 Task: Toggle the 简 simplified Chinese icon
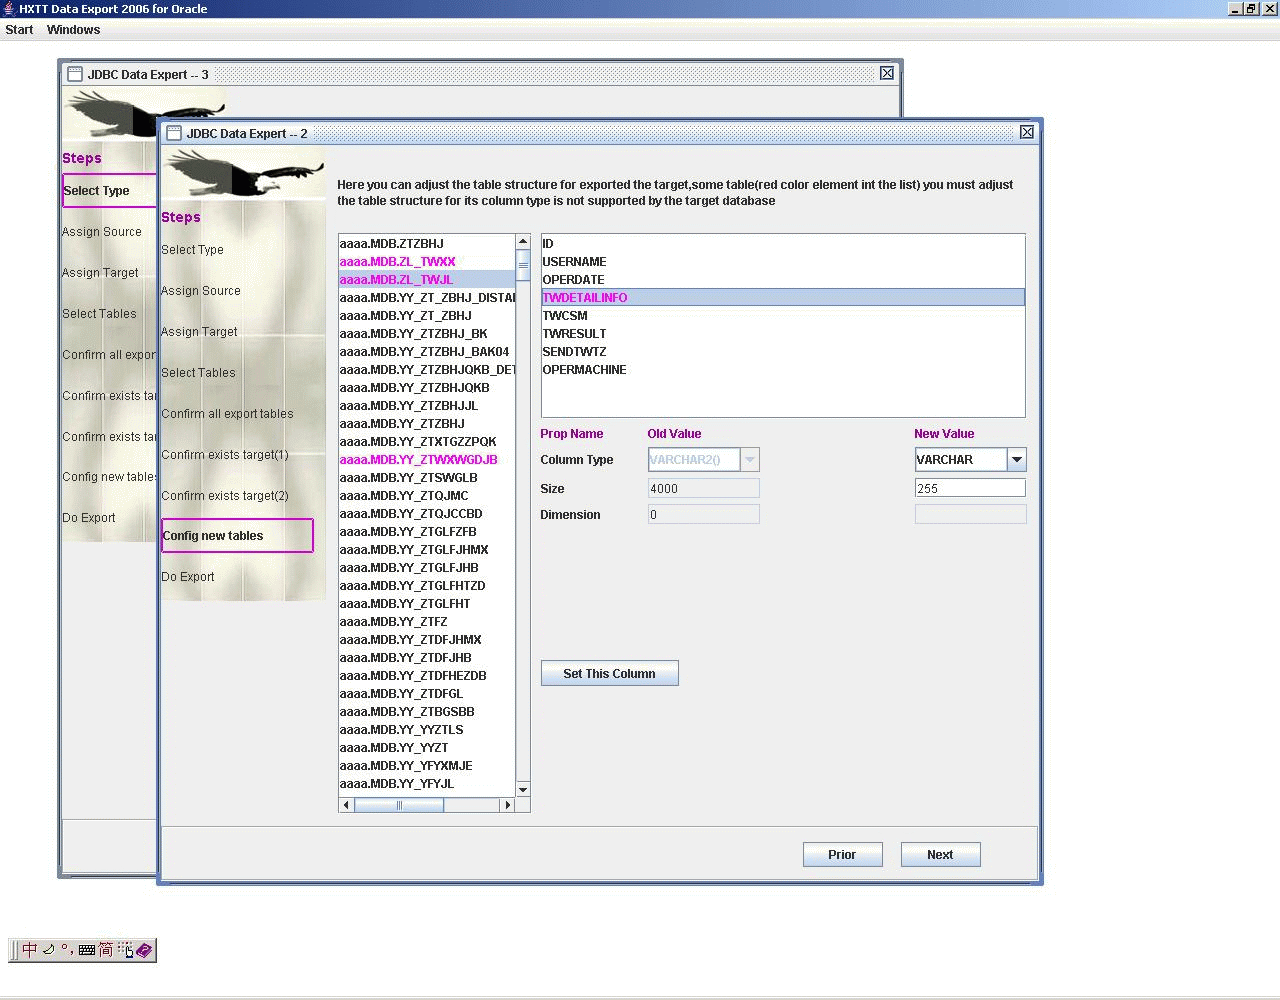tap(105, 950)
